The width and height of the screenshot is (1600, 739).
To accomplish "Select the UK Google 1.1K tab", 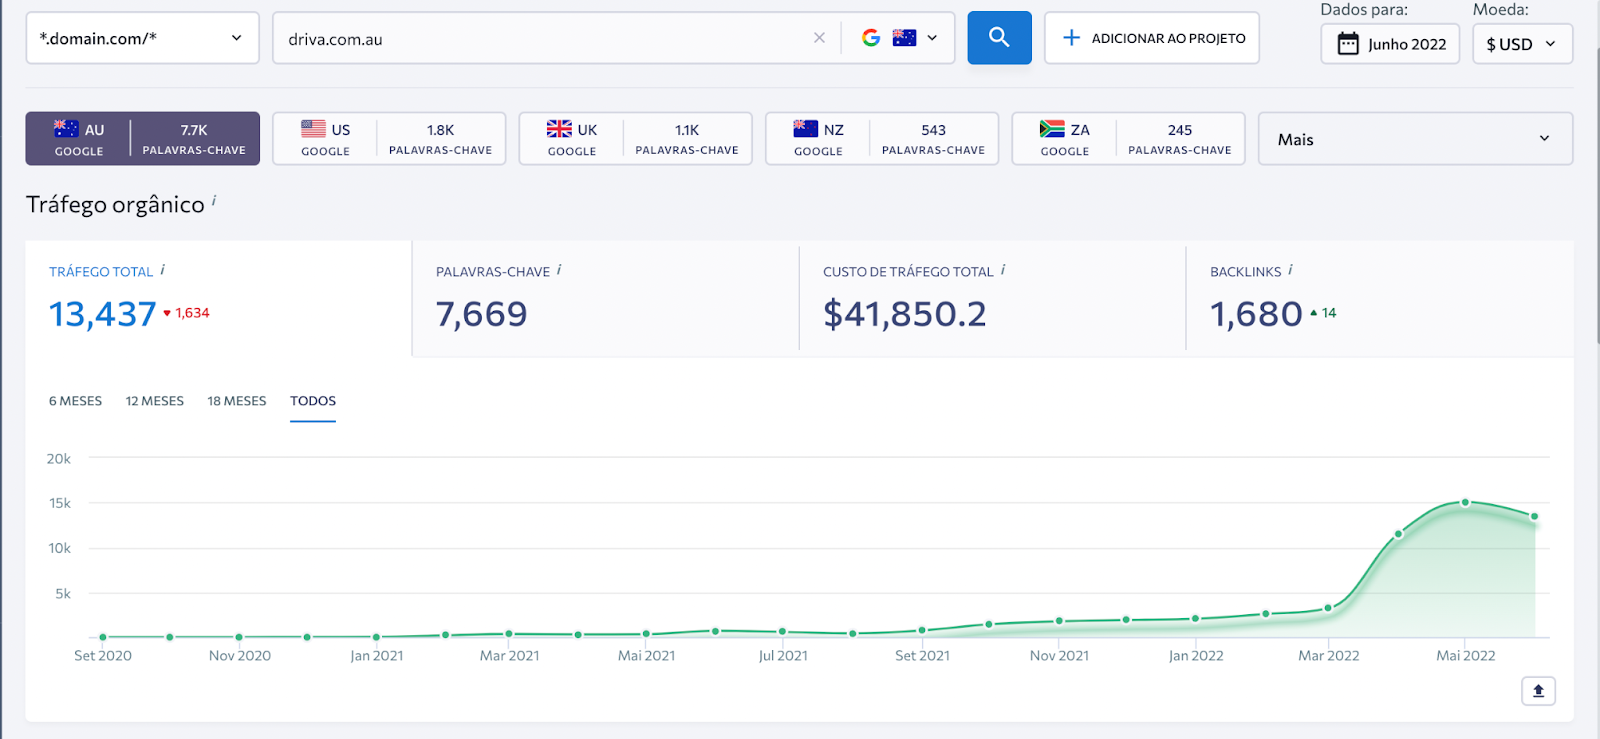I will [635, 138].
